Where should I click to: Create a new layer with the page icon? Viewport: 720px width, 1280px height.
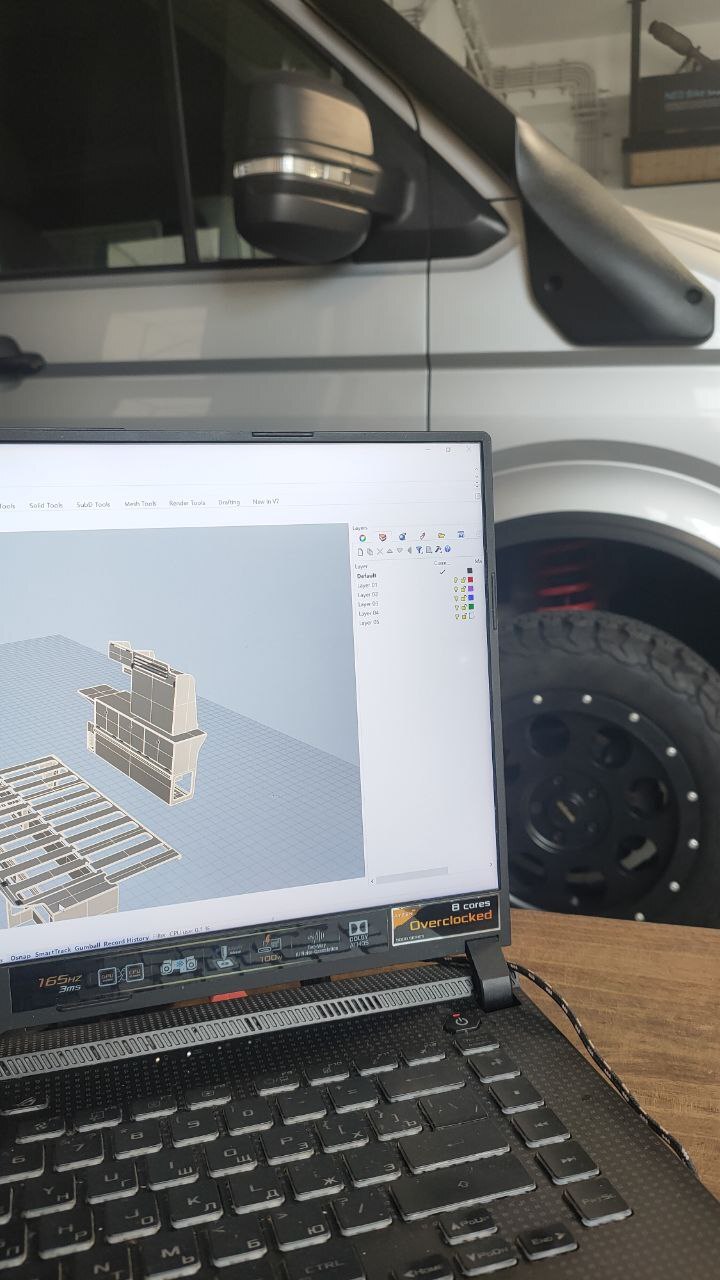coord(361,550)
